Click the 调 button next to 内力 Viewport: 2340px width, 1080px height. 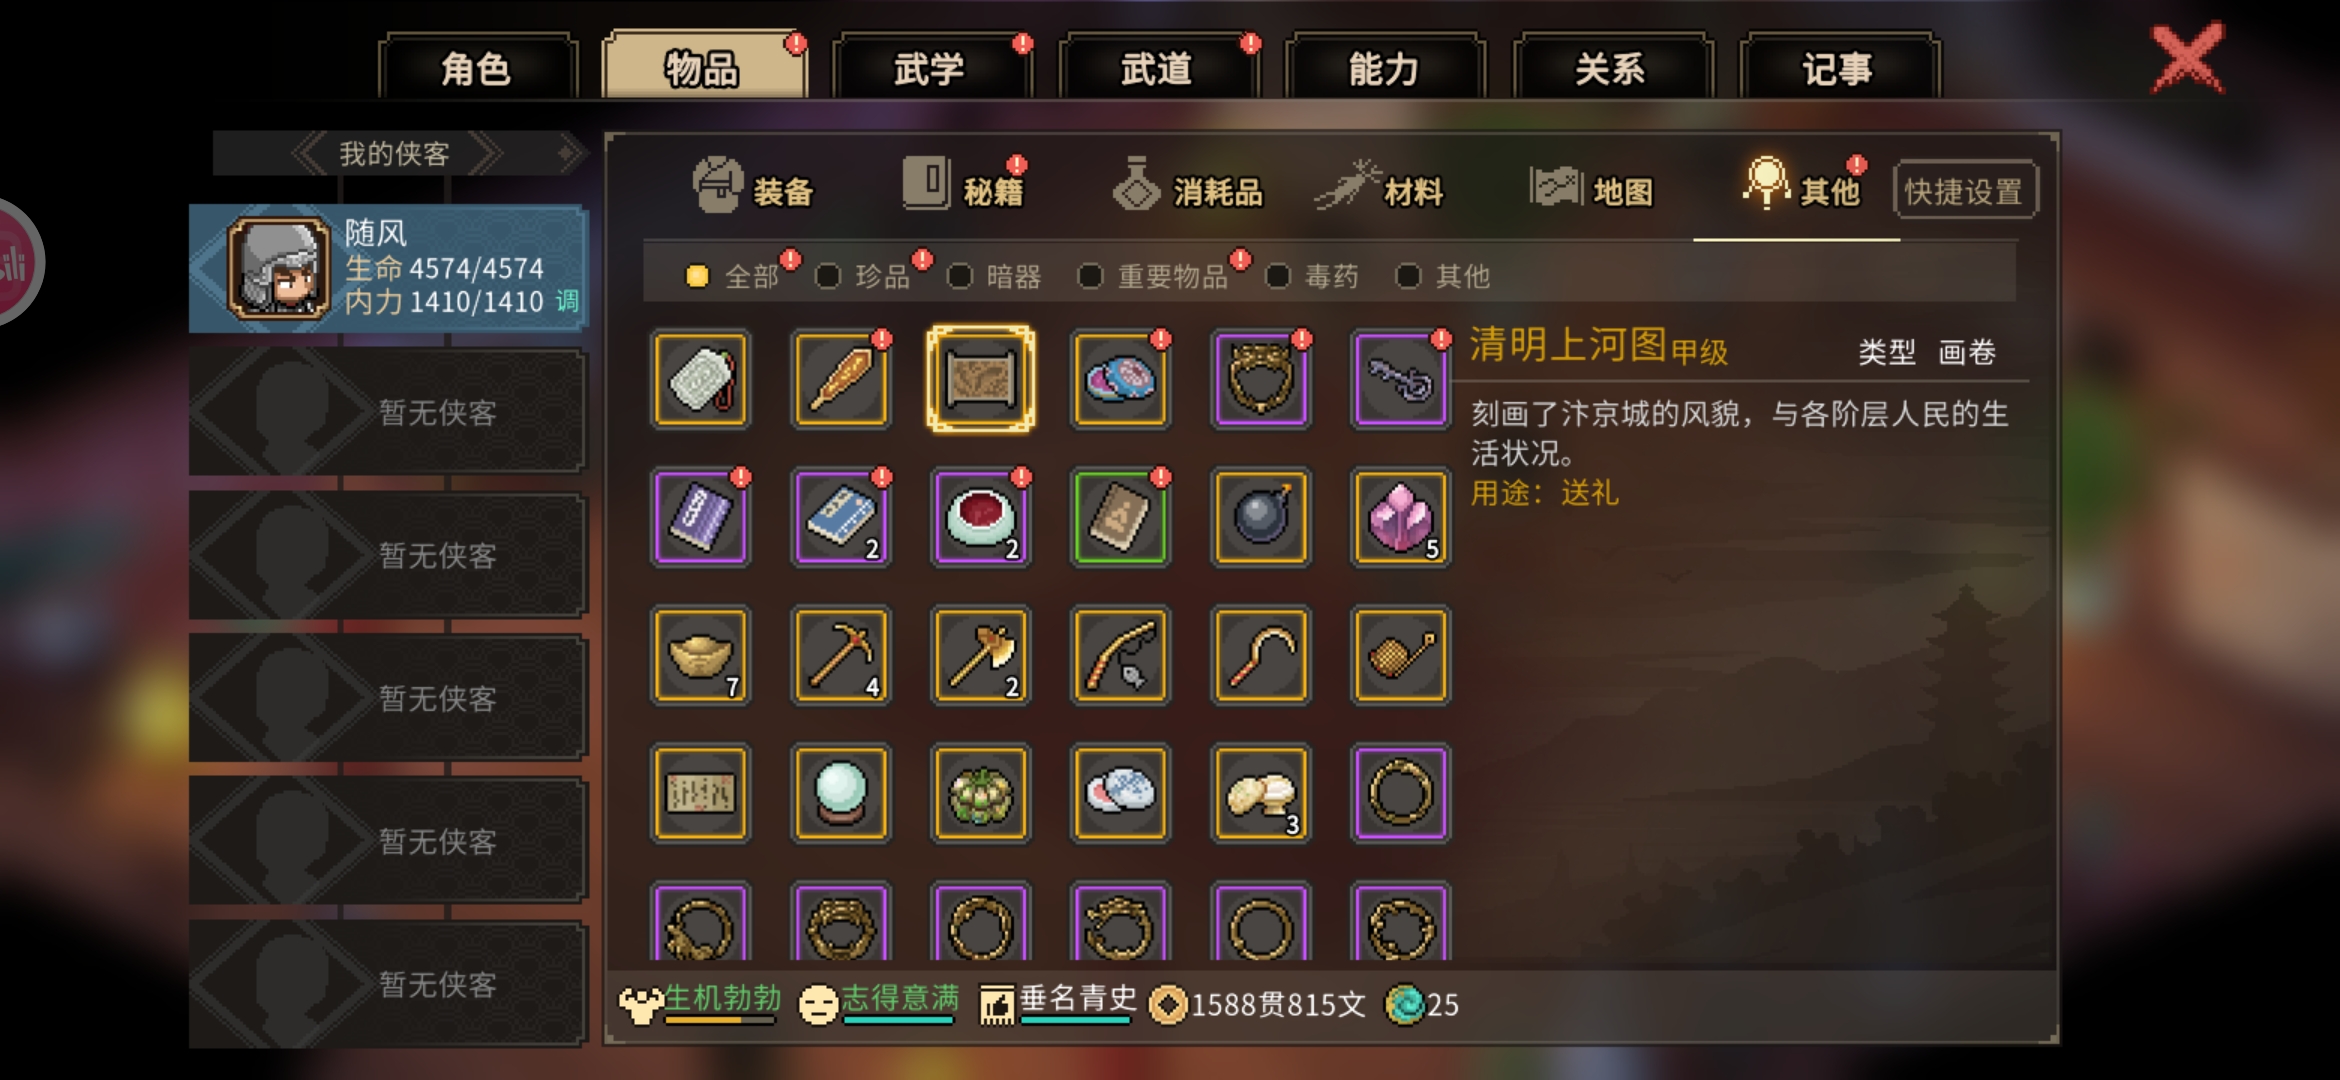(x=567, y=300)
